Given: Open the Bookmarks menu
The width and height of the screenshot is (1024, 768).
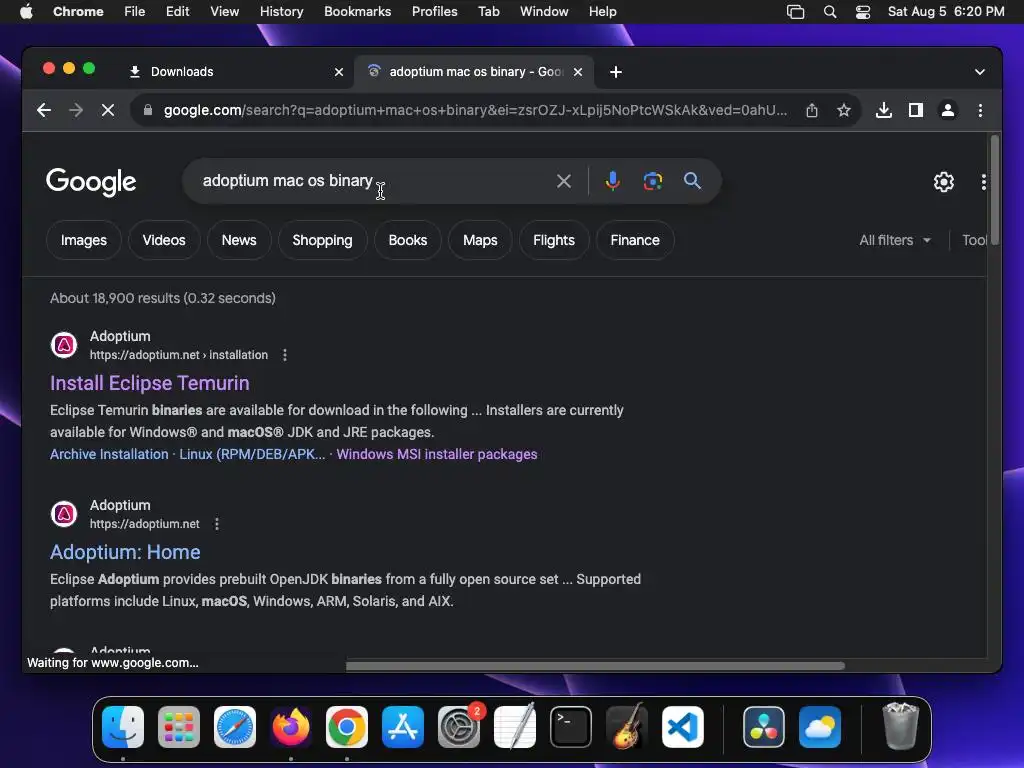Looking at the screenshot, I should coord(357,12).
